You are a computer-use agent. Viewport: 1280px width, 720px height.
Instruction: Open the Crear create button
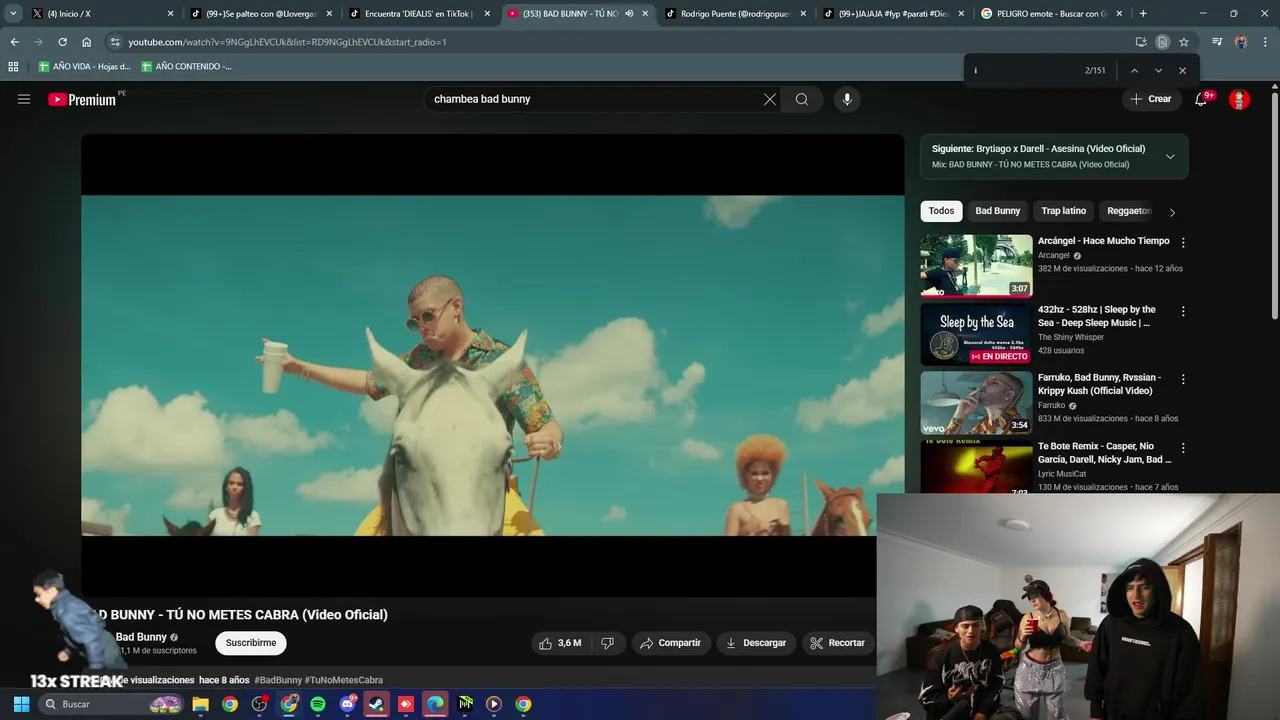[x=1151, y=99]
